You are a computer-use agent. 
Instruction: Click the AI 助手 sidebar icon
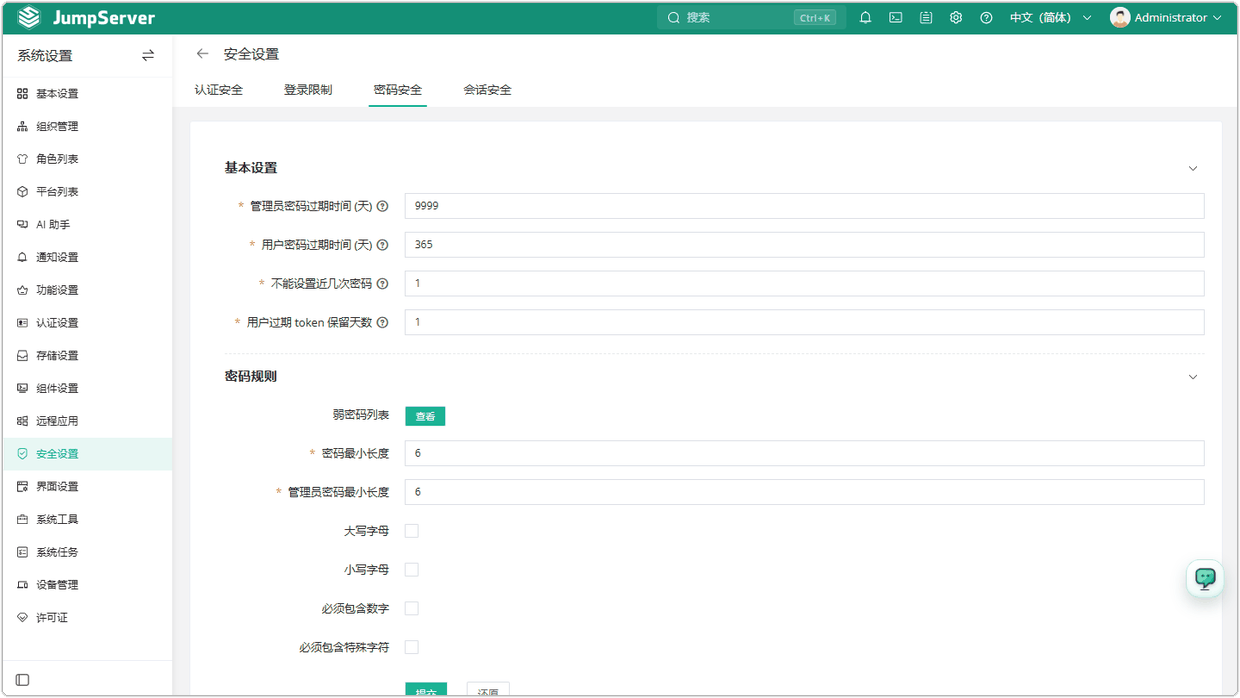22,225
